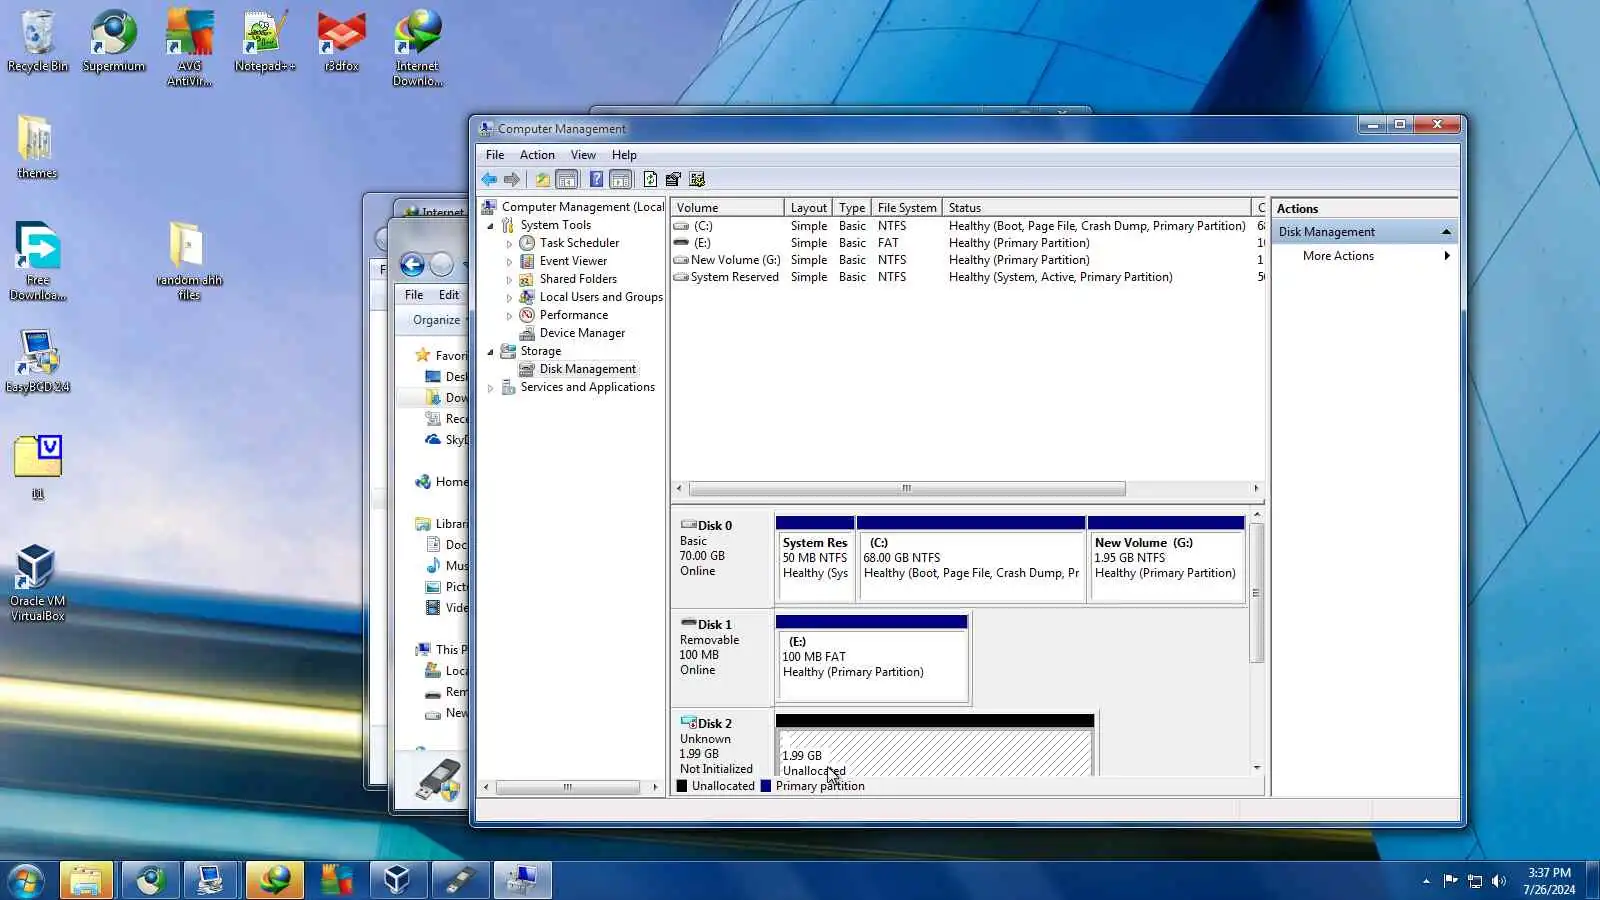
Task: Switch to Internet Download Manager taskbar button
Action: point(275,881)
